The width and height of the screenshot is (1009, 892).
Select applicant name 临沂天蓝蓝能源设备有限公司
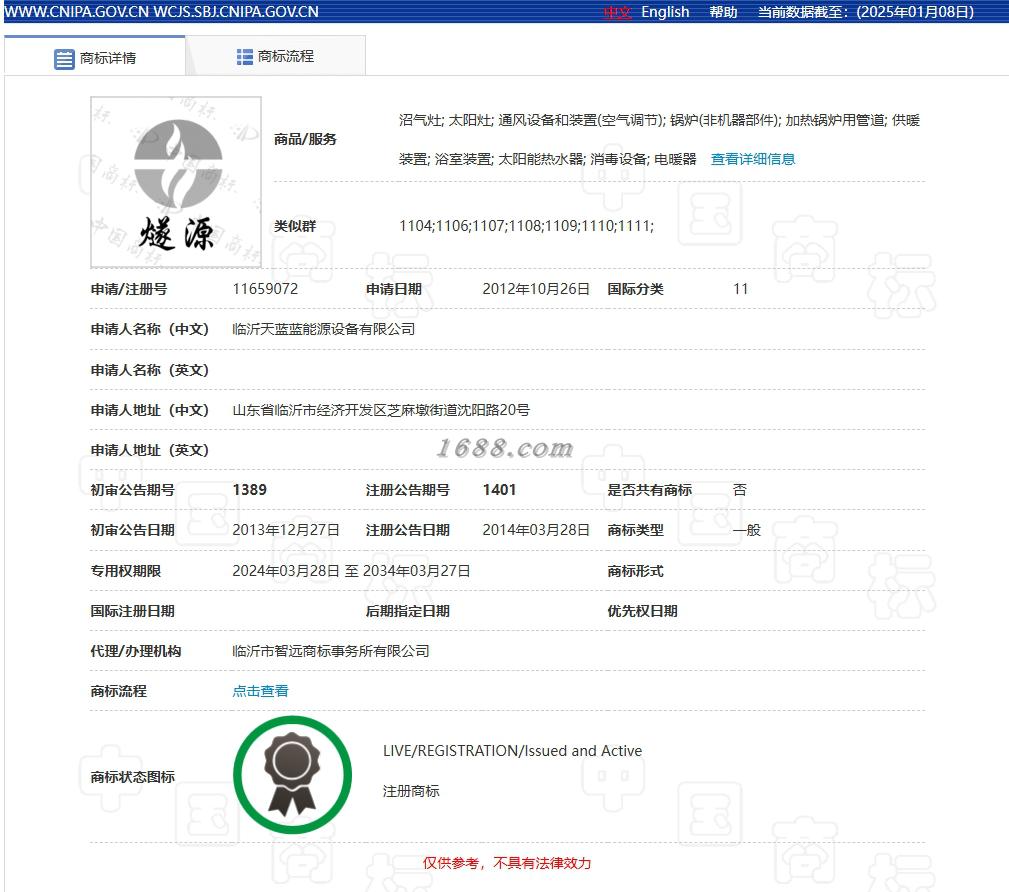324,330
